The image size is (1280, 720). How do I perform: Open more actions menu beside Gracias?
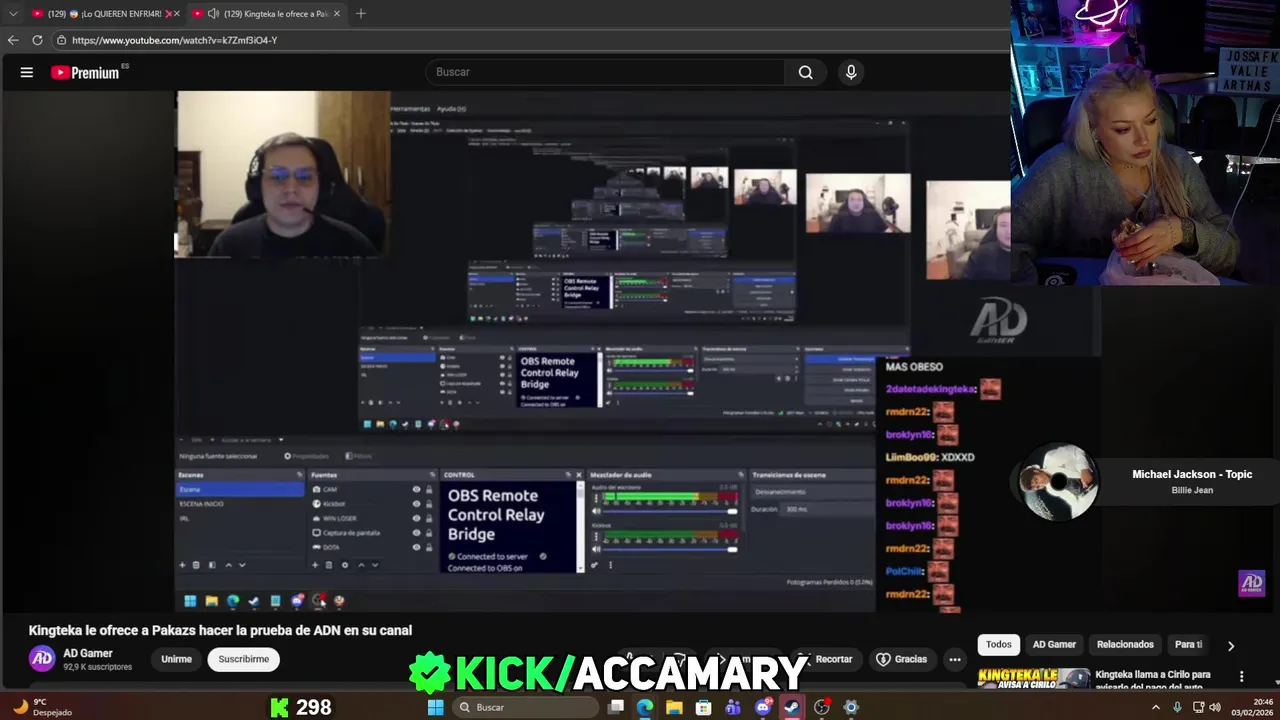[x=955, y=659]
